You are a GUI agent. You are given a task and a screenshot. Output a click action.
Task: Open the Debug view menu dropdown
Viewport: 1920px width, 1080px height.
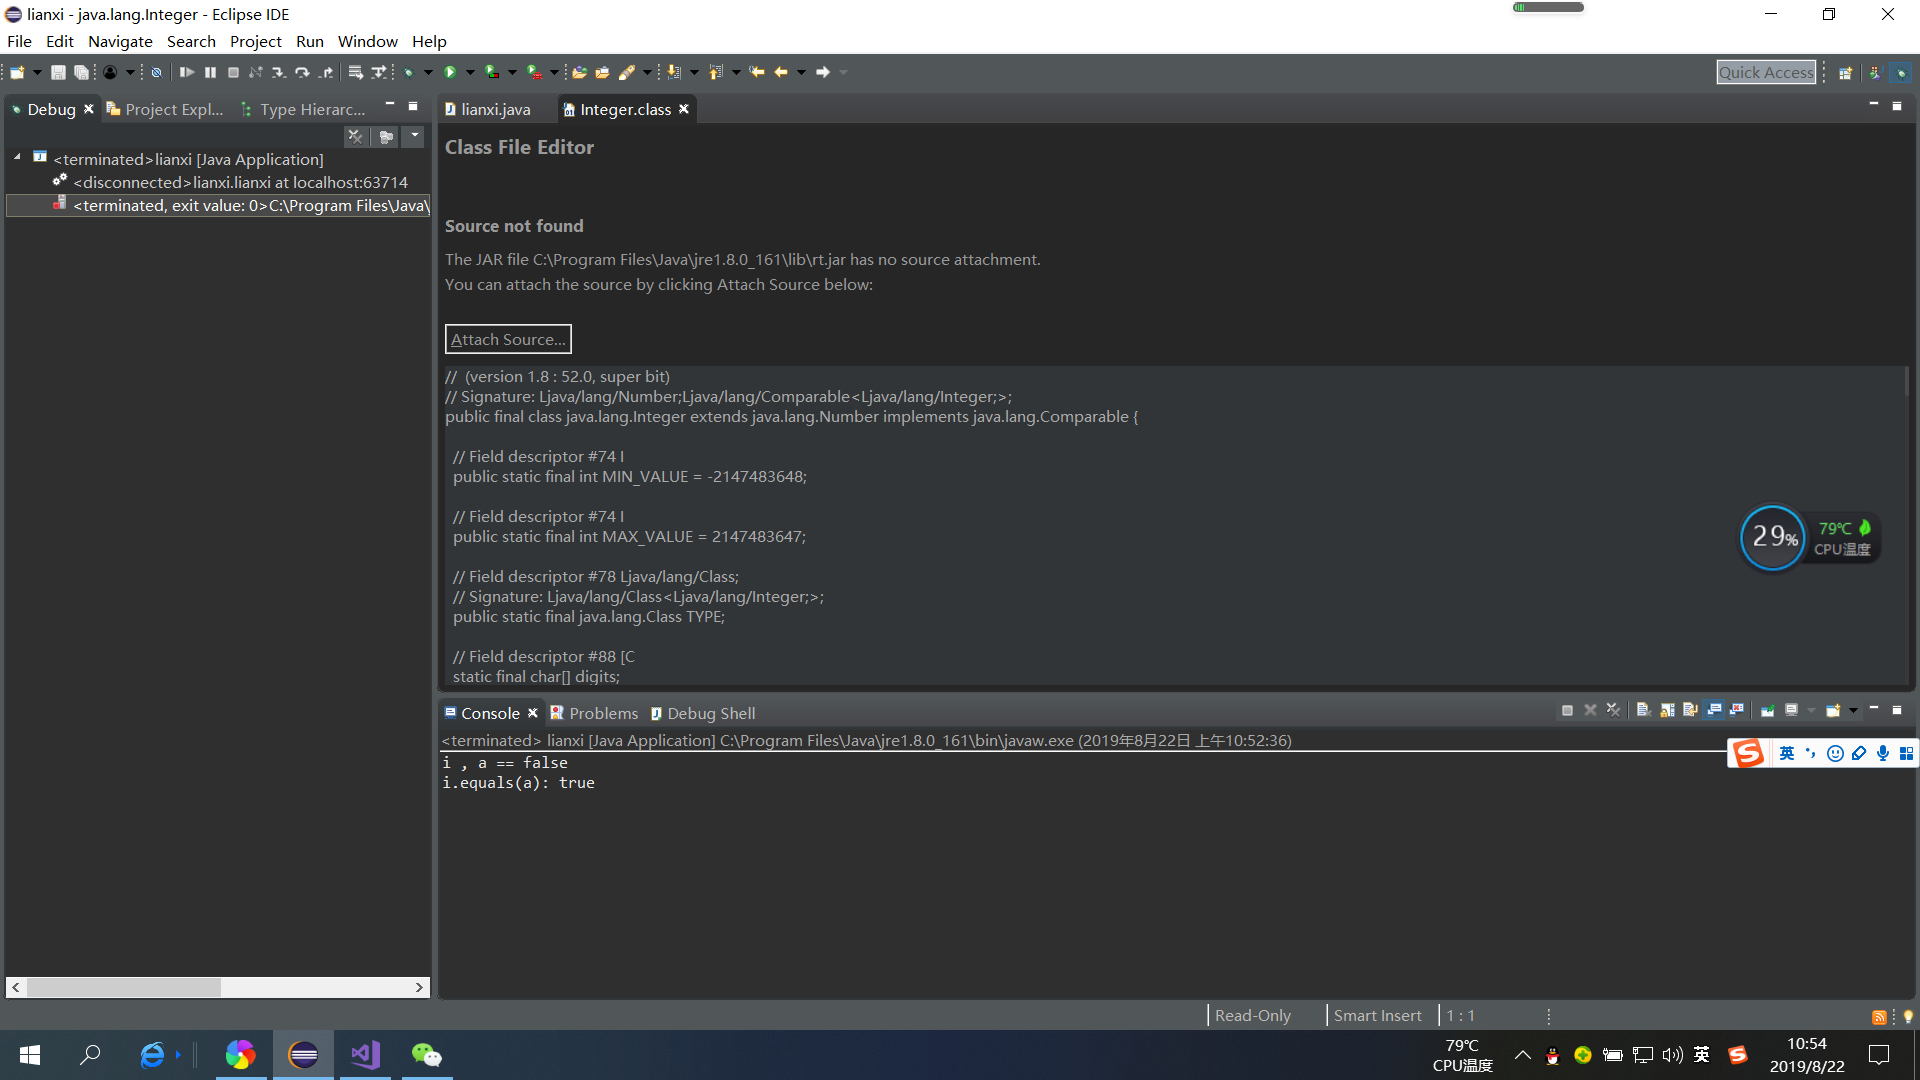click(414, 137)
